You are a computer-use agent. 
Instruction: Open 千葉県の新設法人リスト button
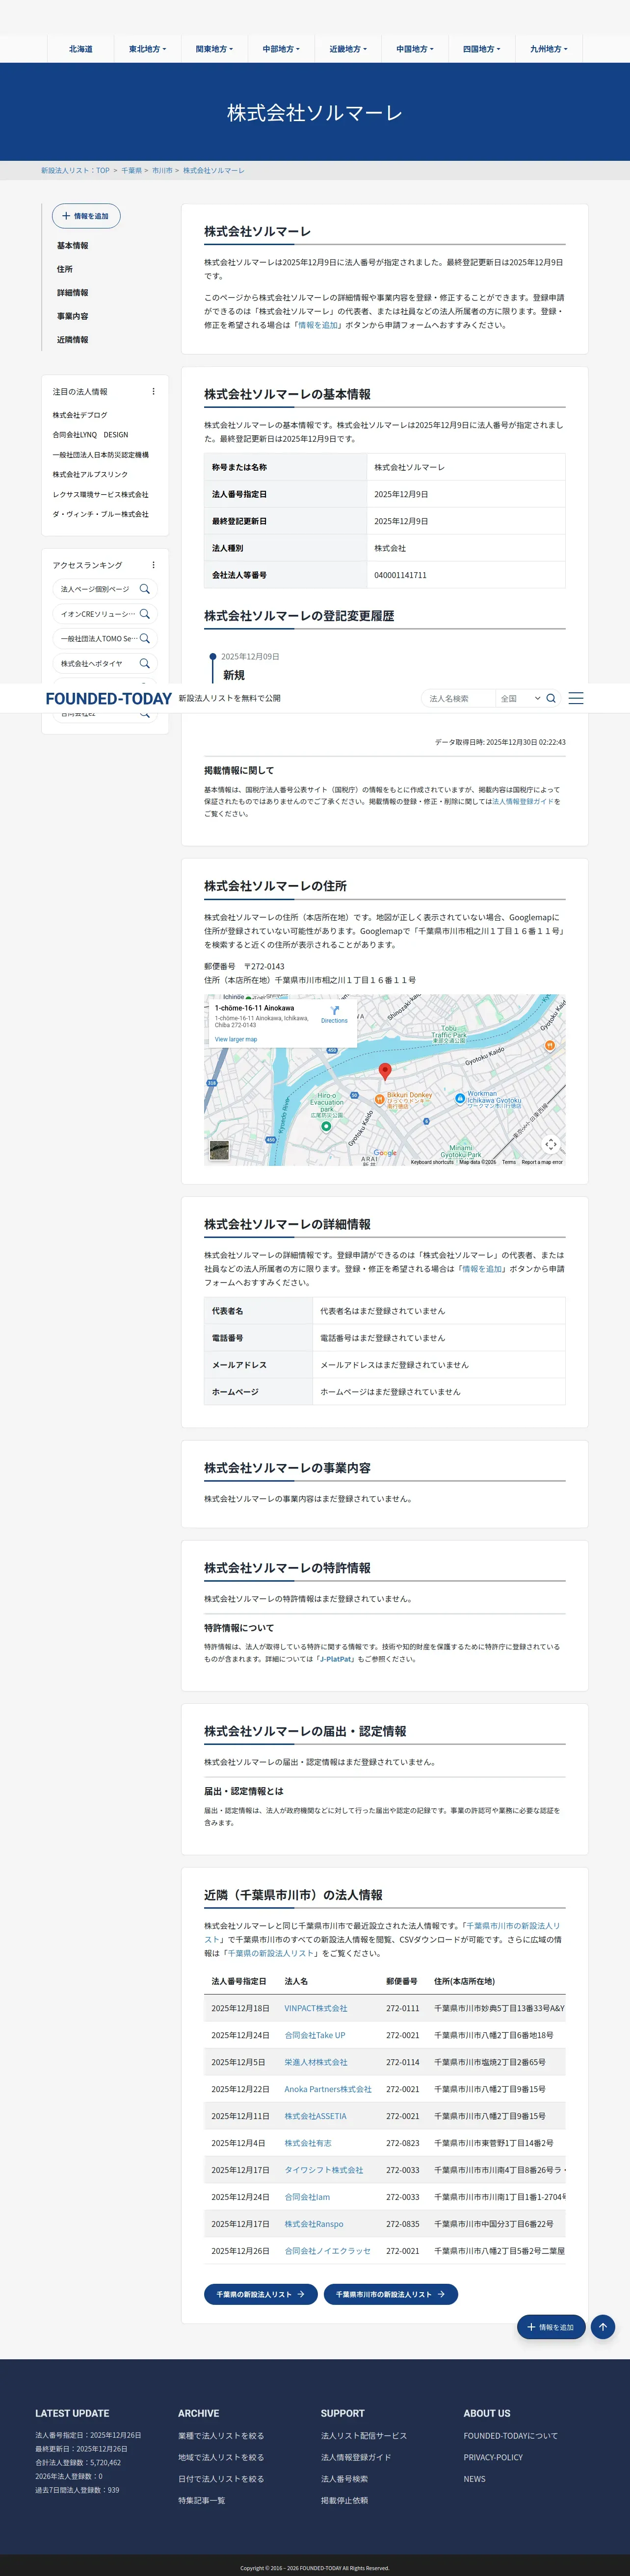tap(260, 2294)
